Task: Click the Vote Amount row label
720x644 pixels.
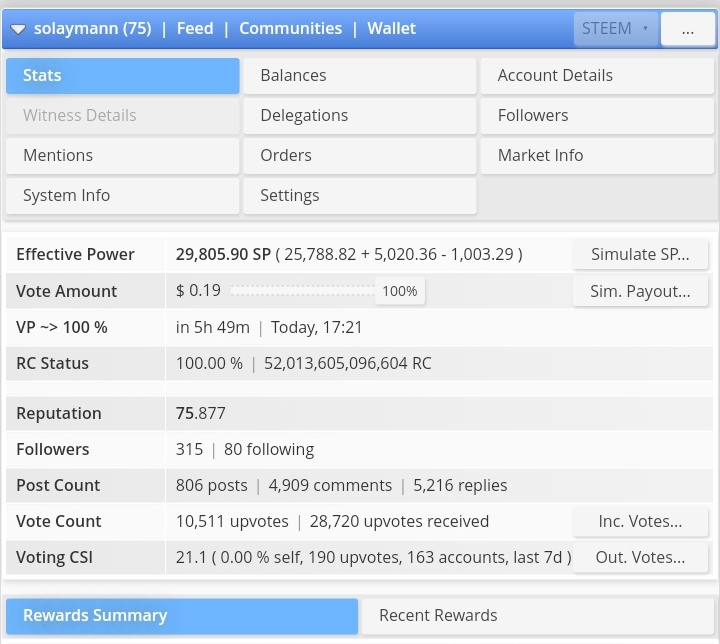Action: 67,291
